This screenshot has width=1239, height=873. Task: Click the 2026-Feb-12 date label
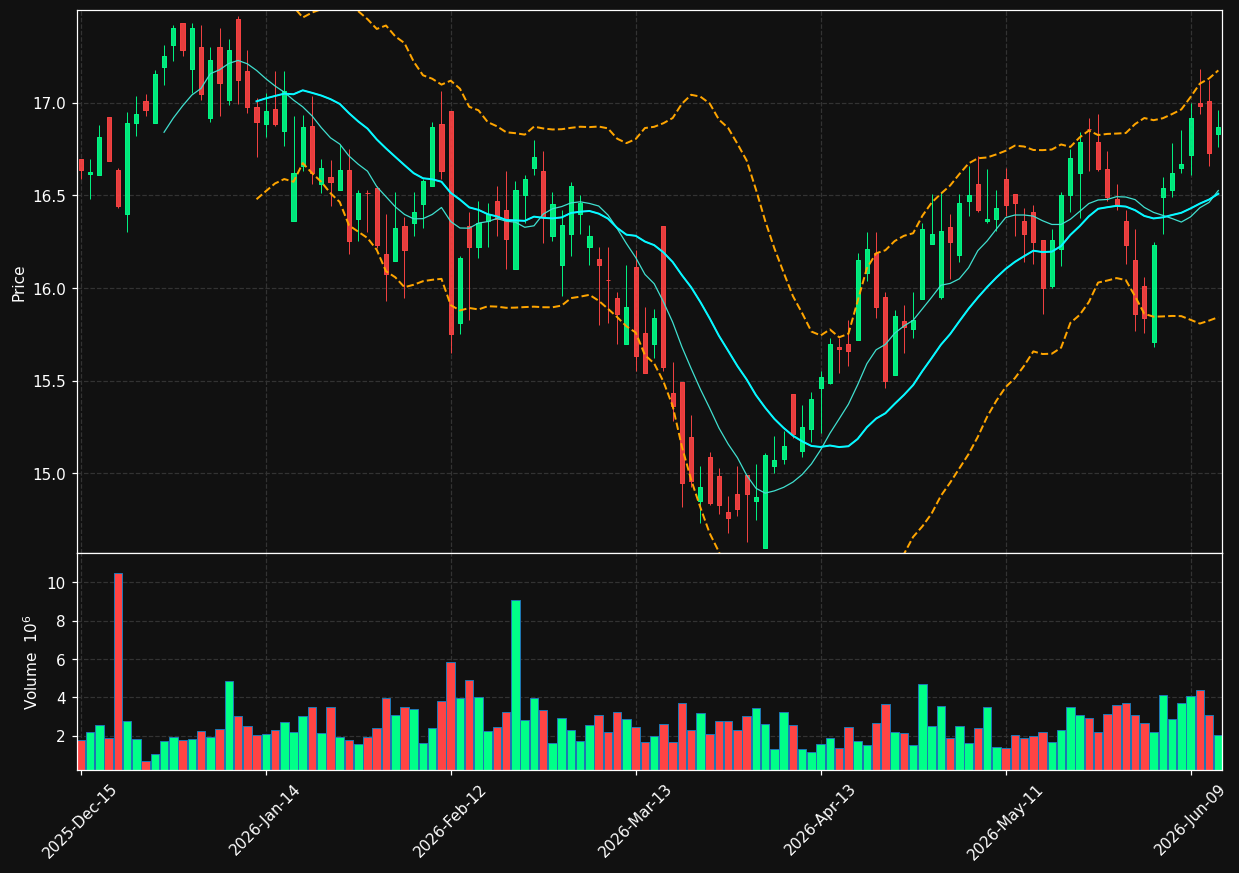[x=450, y=821]
